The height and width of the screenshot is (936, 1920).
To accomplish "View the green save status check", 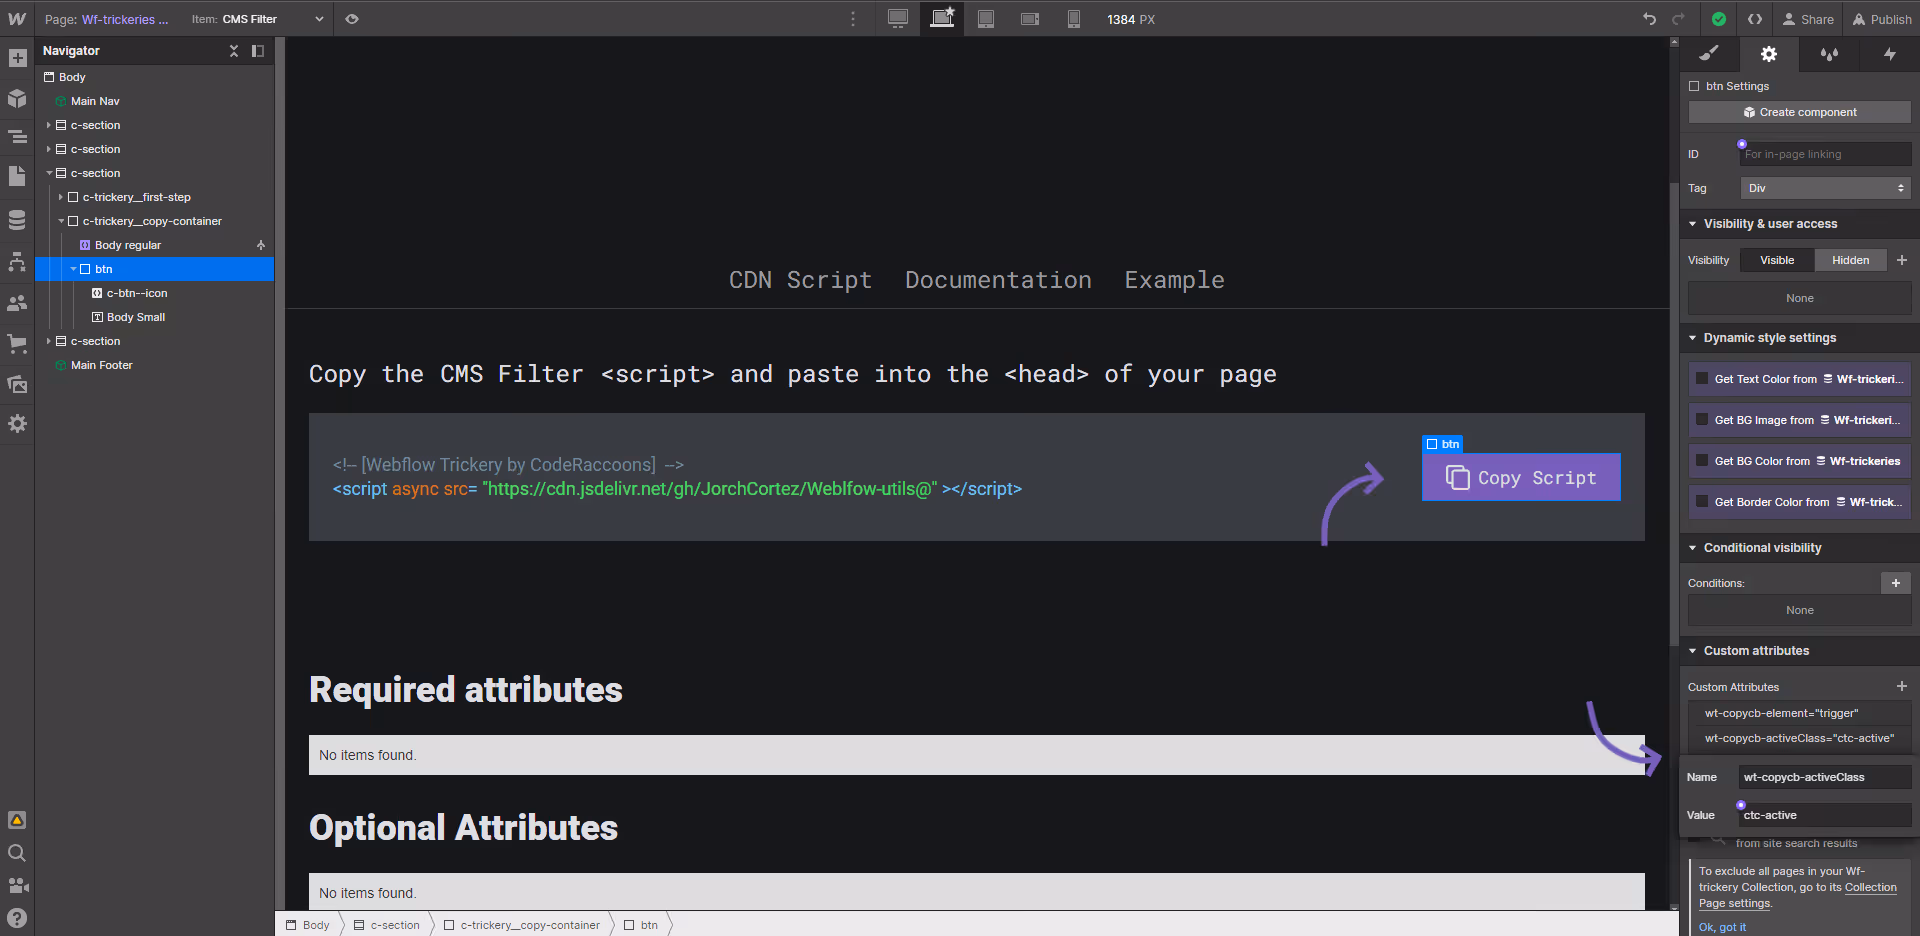I will (1718, 19).
